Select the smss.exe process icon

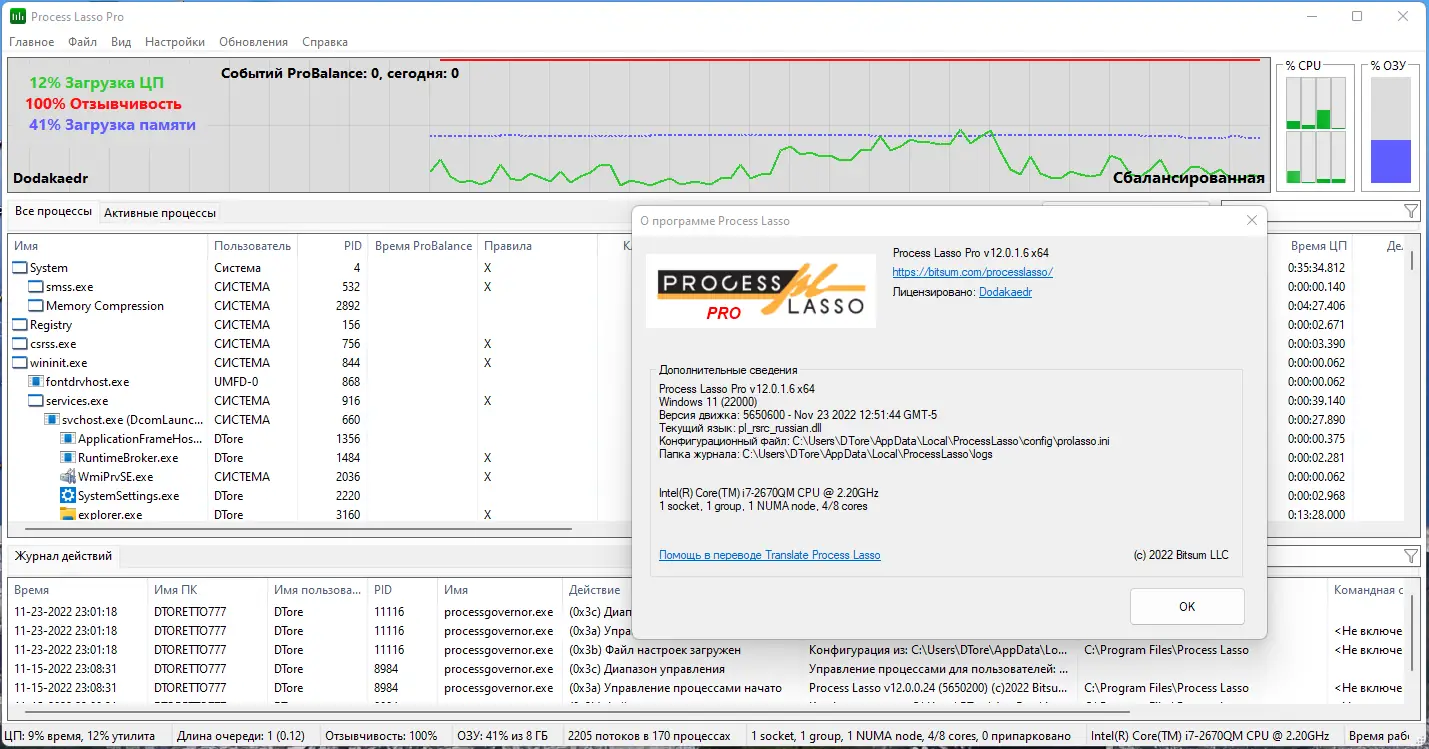click(x=36, y=287)
